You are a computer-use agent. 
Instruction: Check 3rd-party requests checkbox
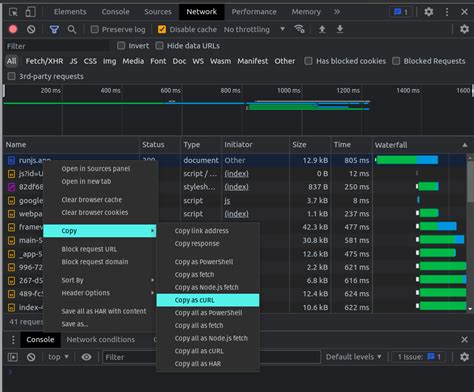click(x=11, y=76)
